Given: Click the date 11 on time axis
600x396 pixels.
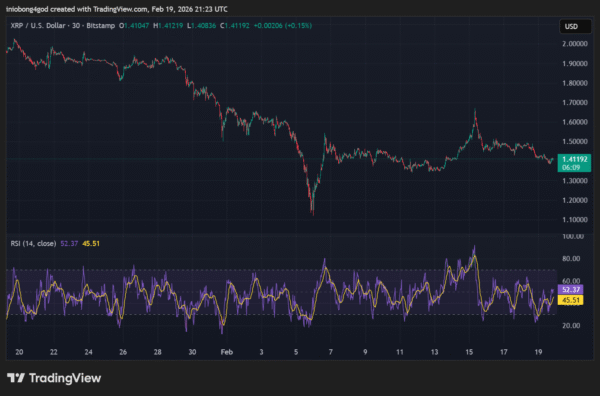Looking at the screenshot, I should tap(400, 352).
